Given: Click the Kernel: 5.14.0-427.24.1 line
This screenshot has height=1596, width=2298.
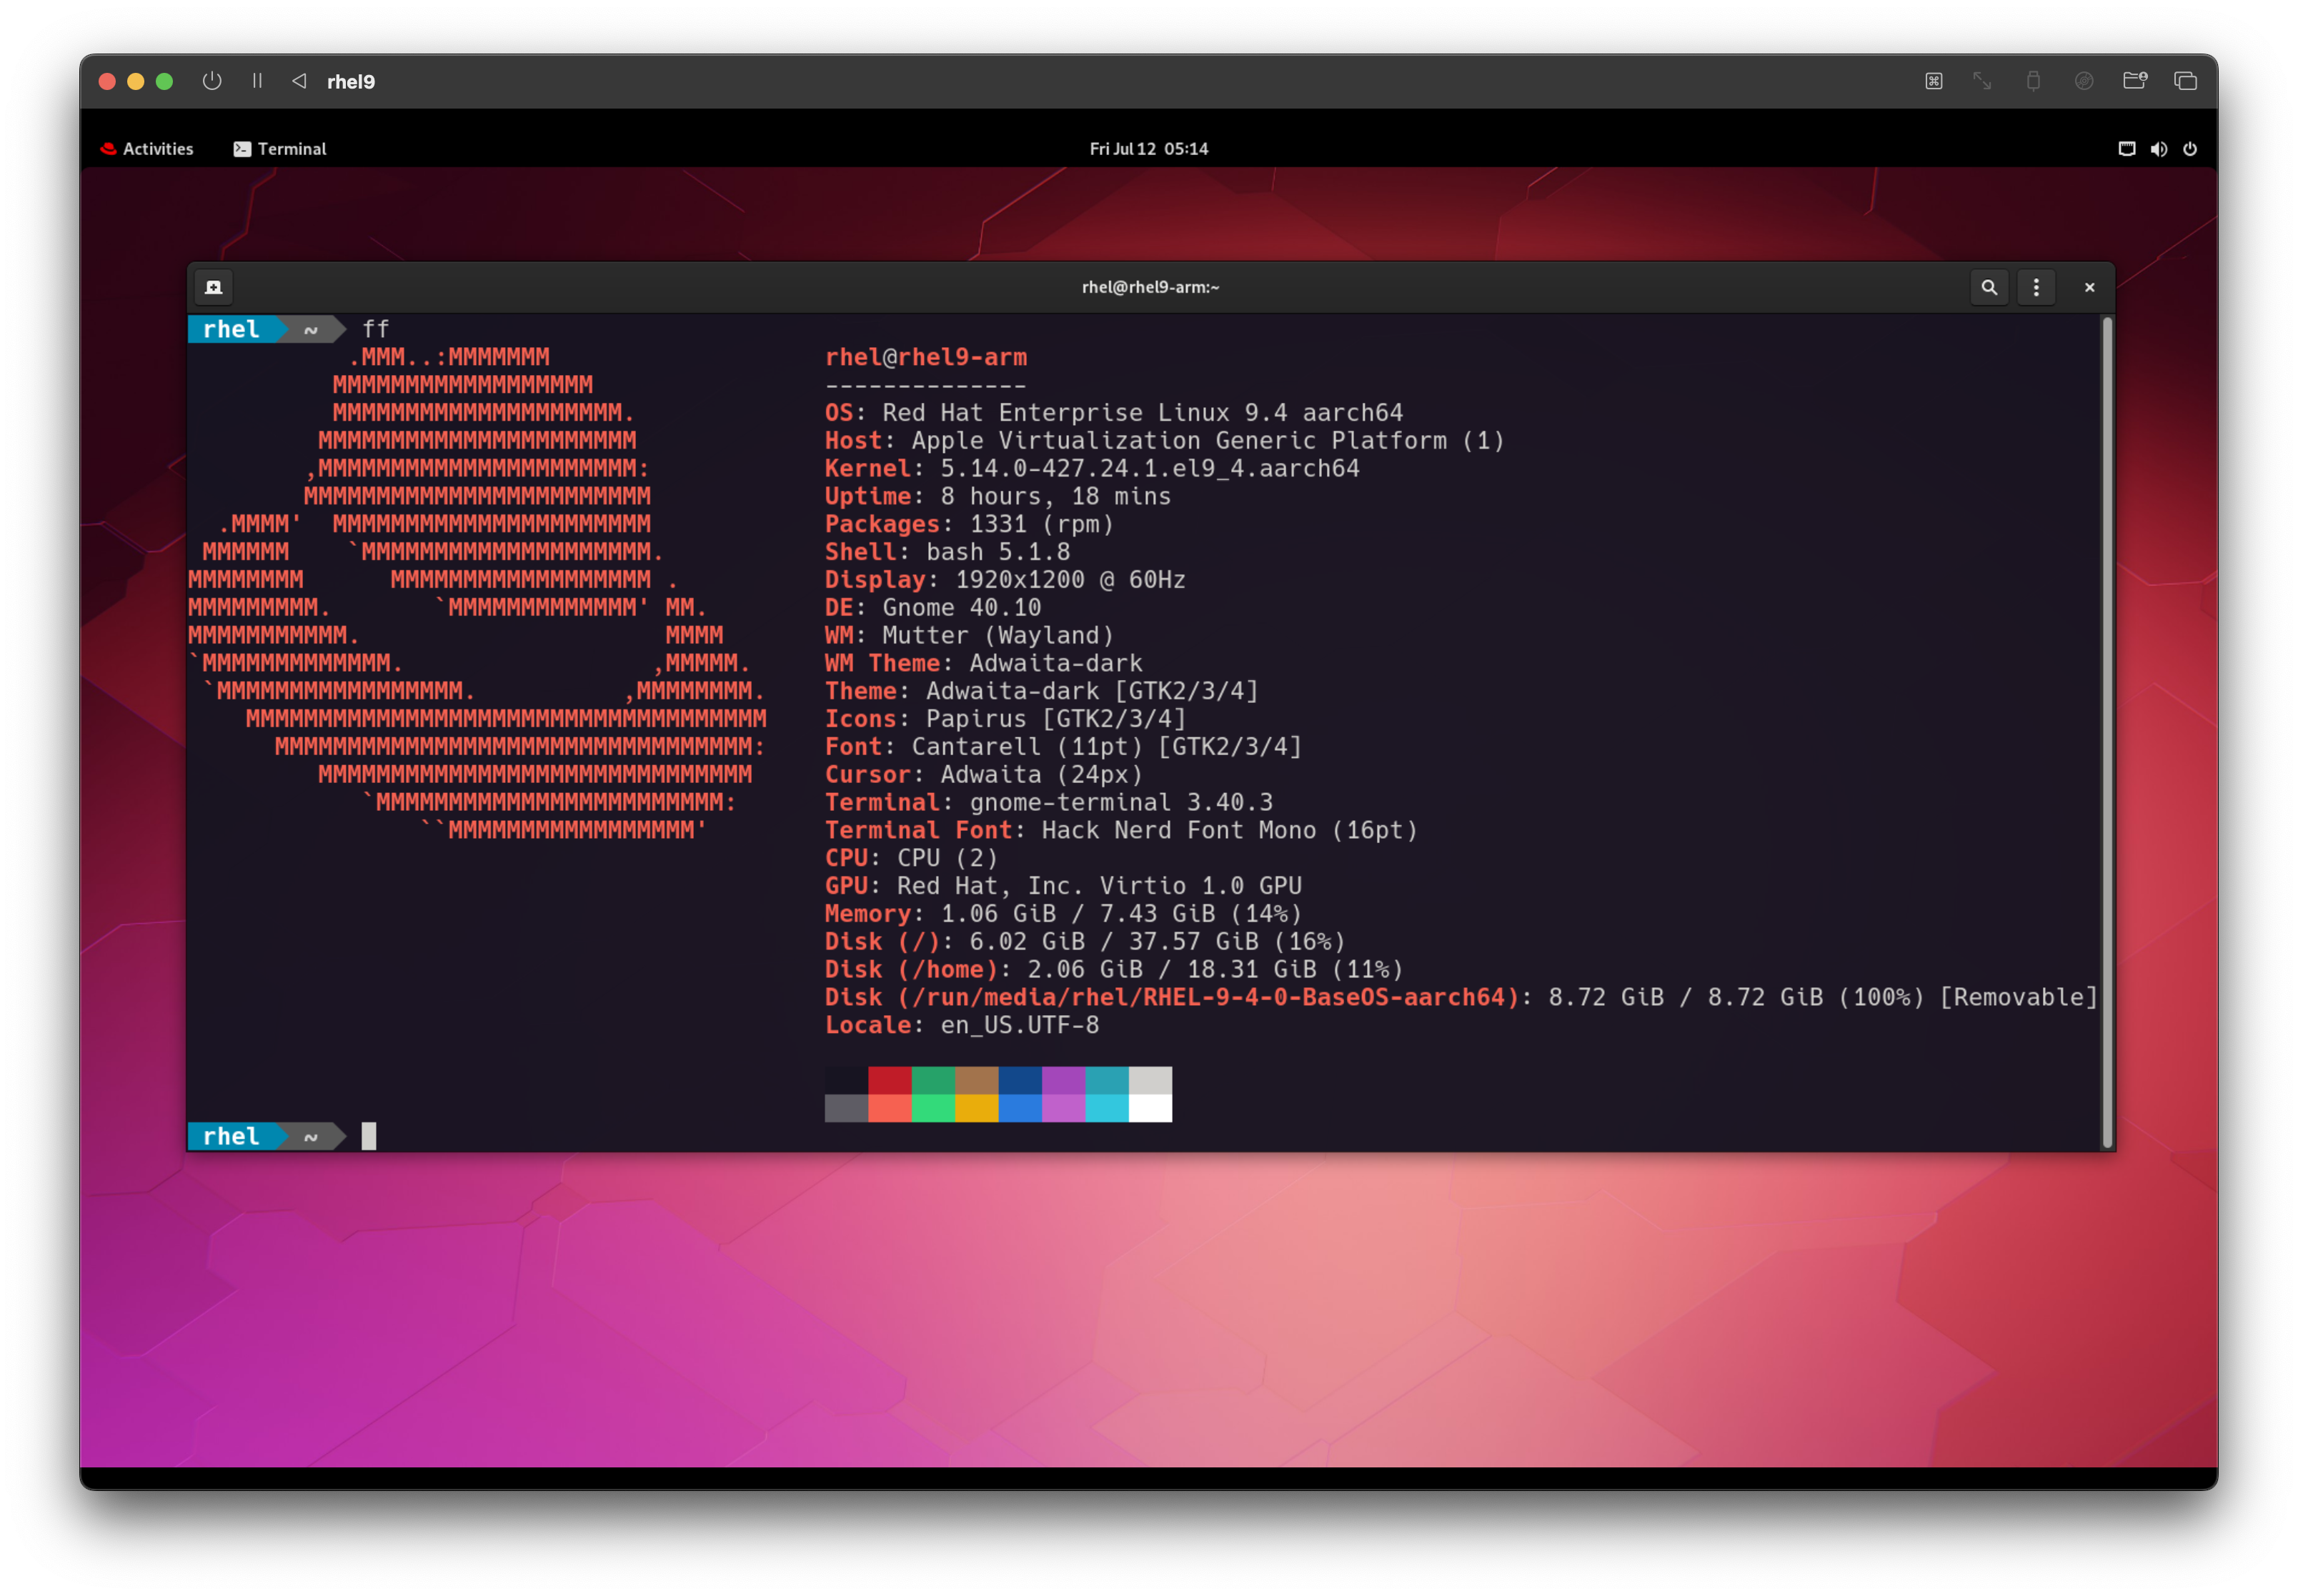Looking at the screenshot, I should pos(1092,469).
